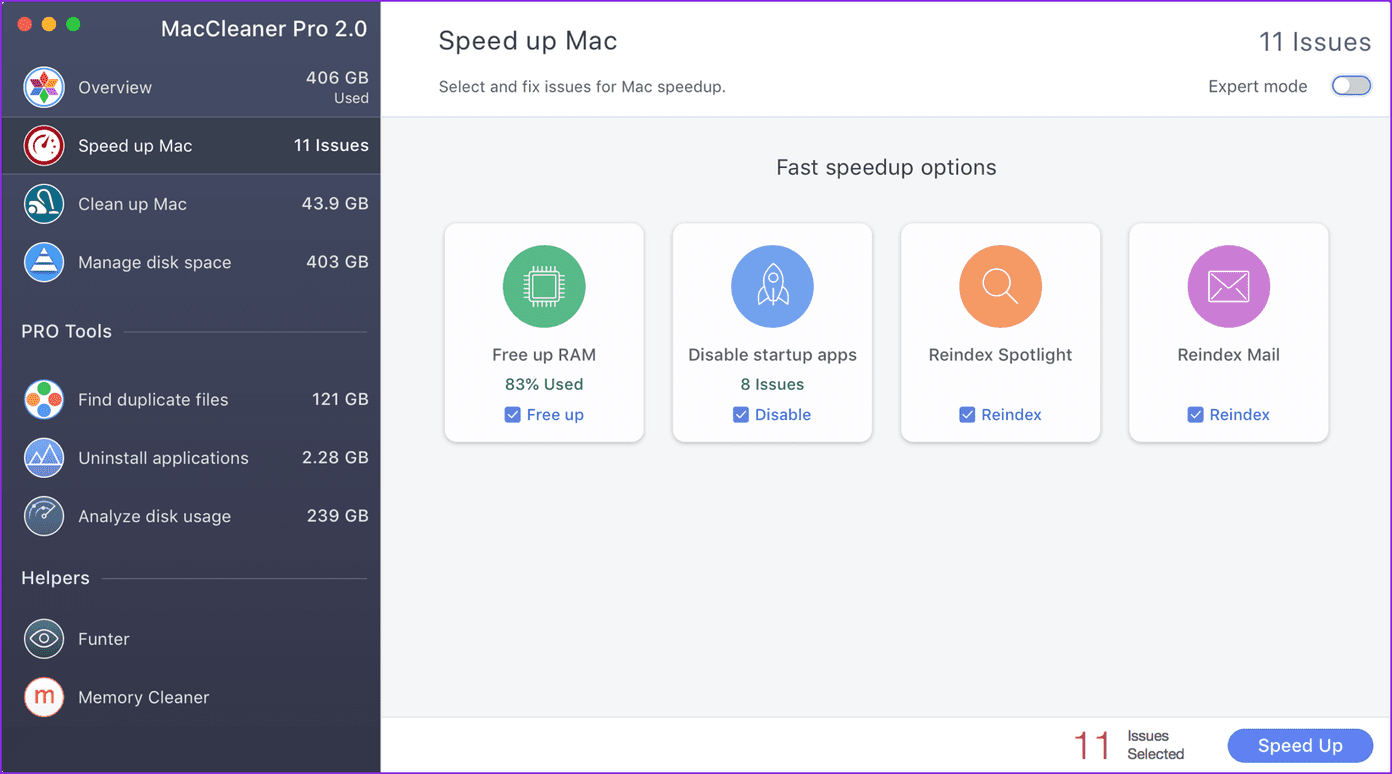
Task: Click the green Free up RAM chip icon
Action: tap(544, 287)
